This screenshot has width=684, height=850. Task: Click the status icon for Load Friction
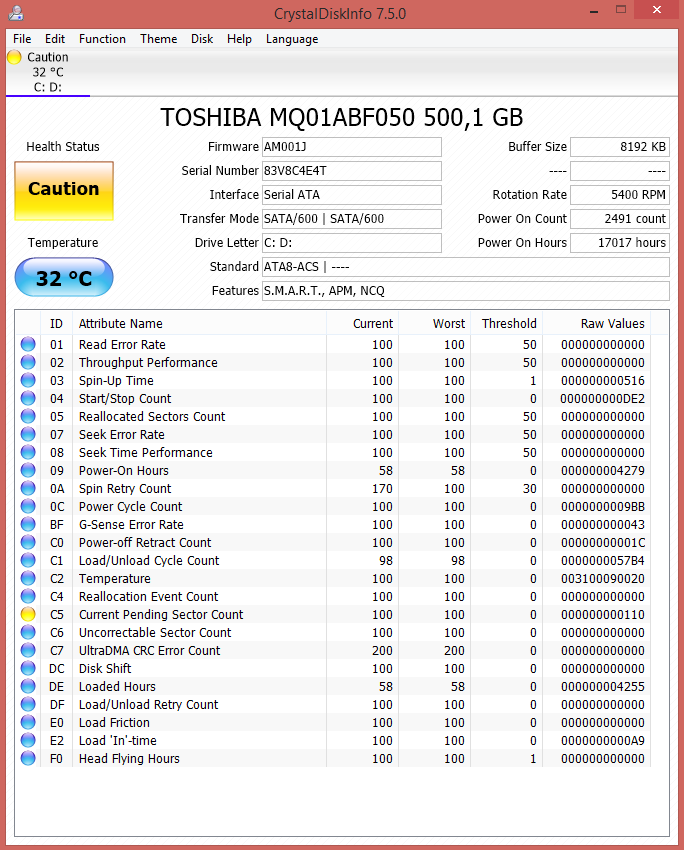point(28,722)
